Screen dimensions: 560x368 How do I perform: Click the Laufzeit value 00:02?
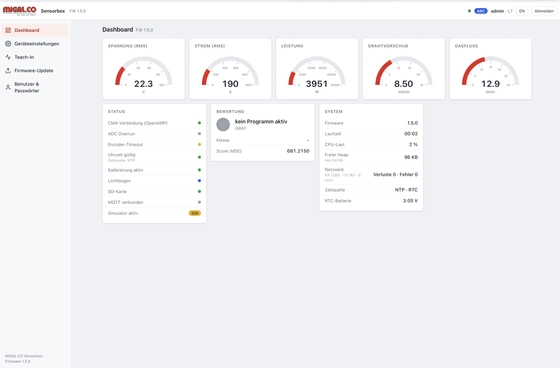coord(411,134)
